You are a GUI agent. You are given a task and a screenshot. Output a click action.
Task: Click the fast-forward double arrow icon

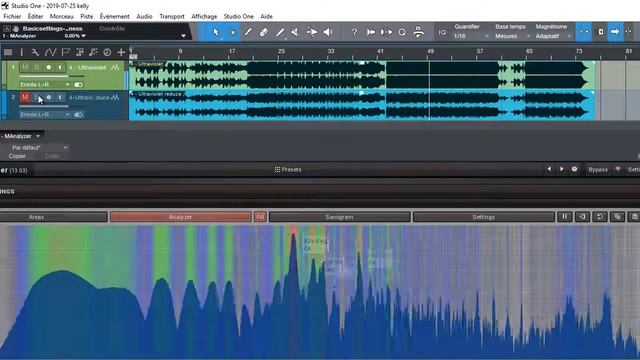click(371, 32)
